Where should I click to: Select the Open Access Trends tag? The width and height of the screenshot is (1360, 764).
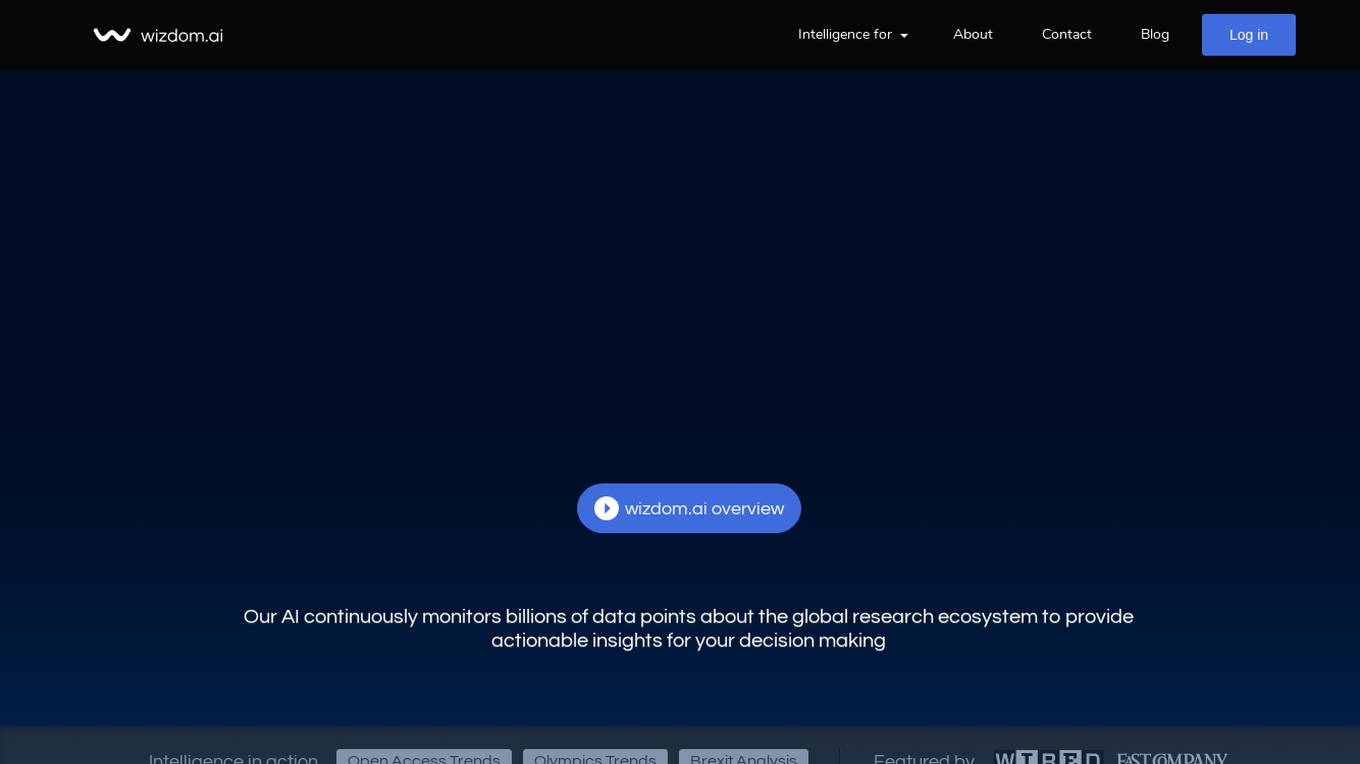pyautogui.click(x=423, y=758)
